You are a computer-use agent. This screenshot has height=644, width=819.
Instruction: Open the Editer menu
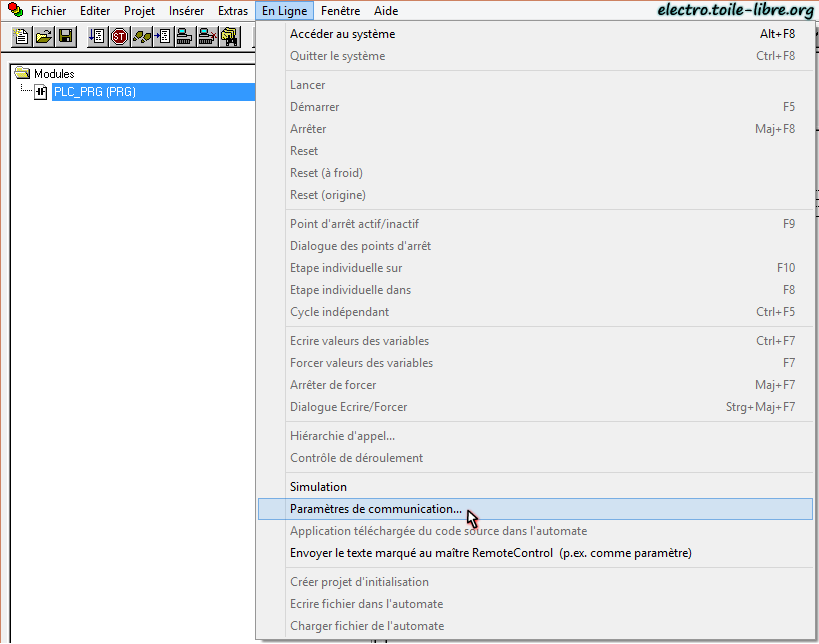95,10
